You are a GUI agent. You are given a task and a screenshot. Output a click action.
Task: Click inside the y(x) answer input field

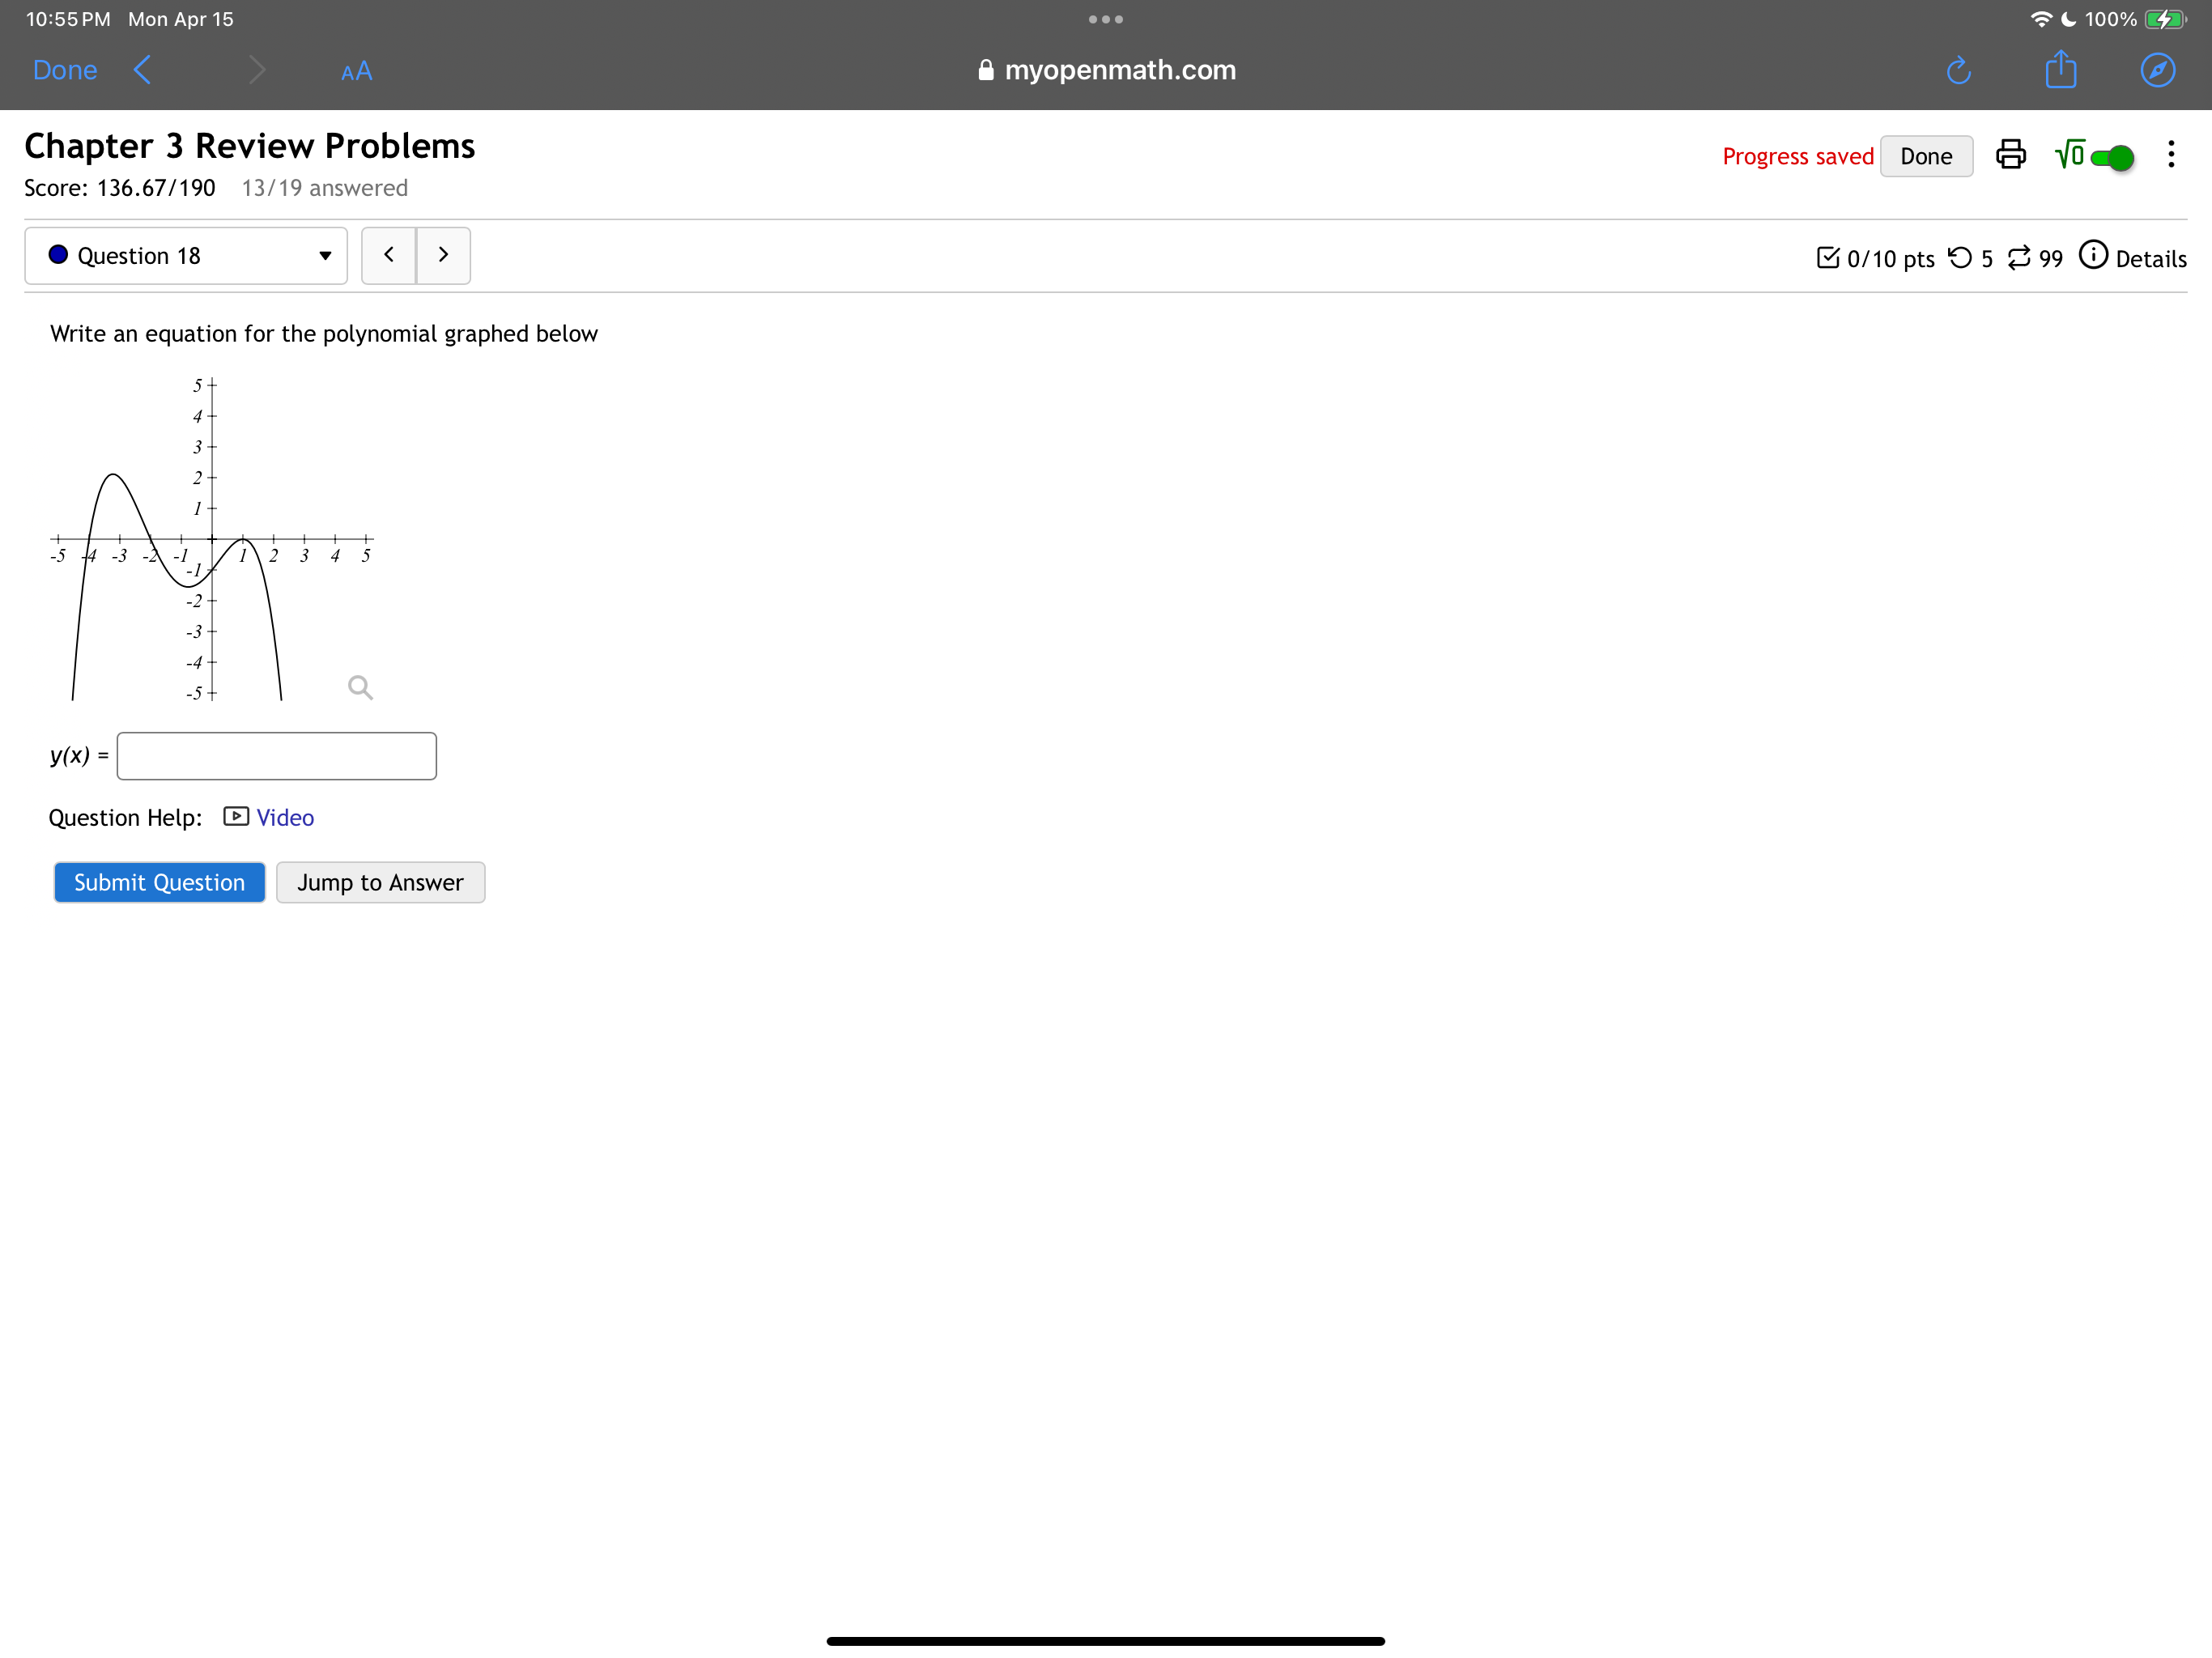(x=276, y=756)
